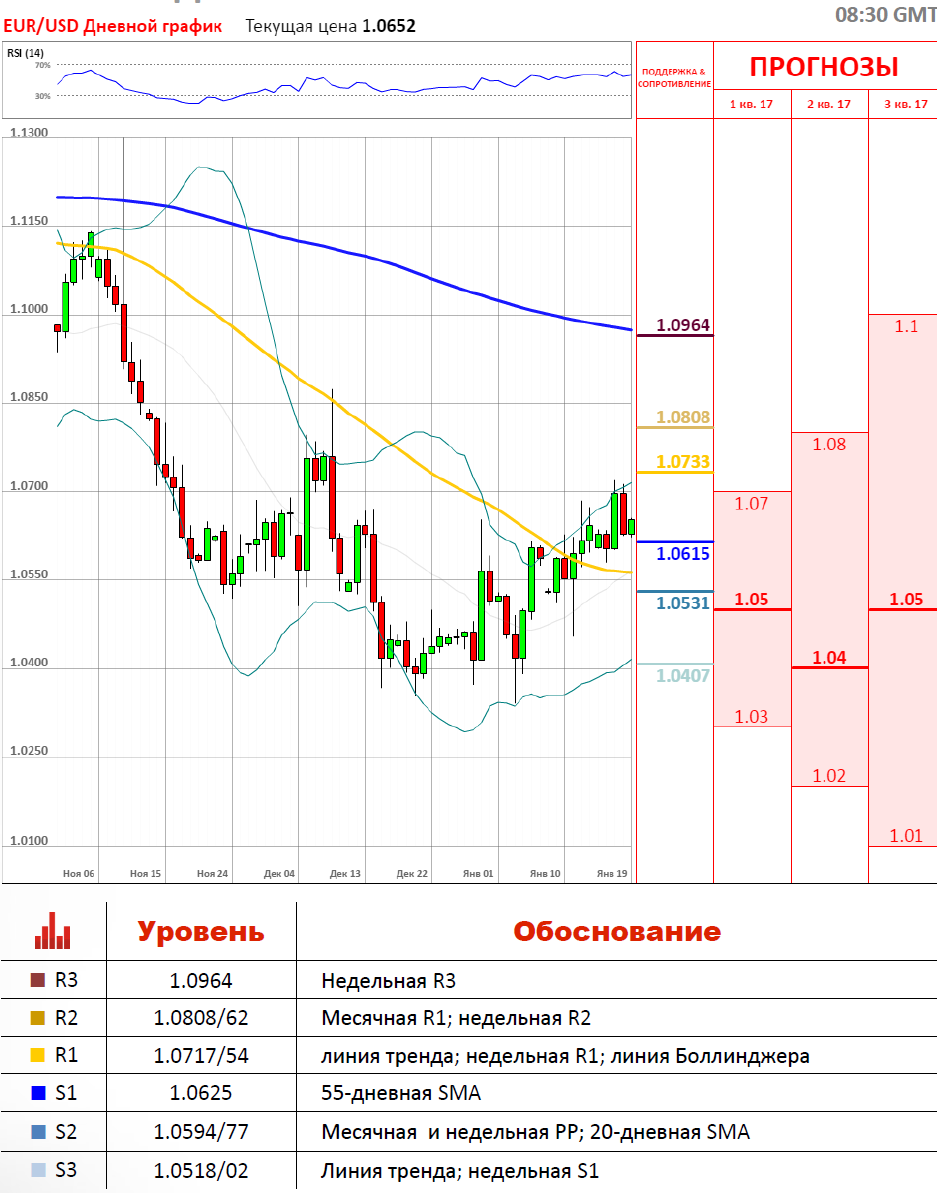Click the red bar chart icon in table header
This screenshot has width=937, height=1193.
point(52,930)
